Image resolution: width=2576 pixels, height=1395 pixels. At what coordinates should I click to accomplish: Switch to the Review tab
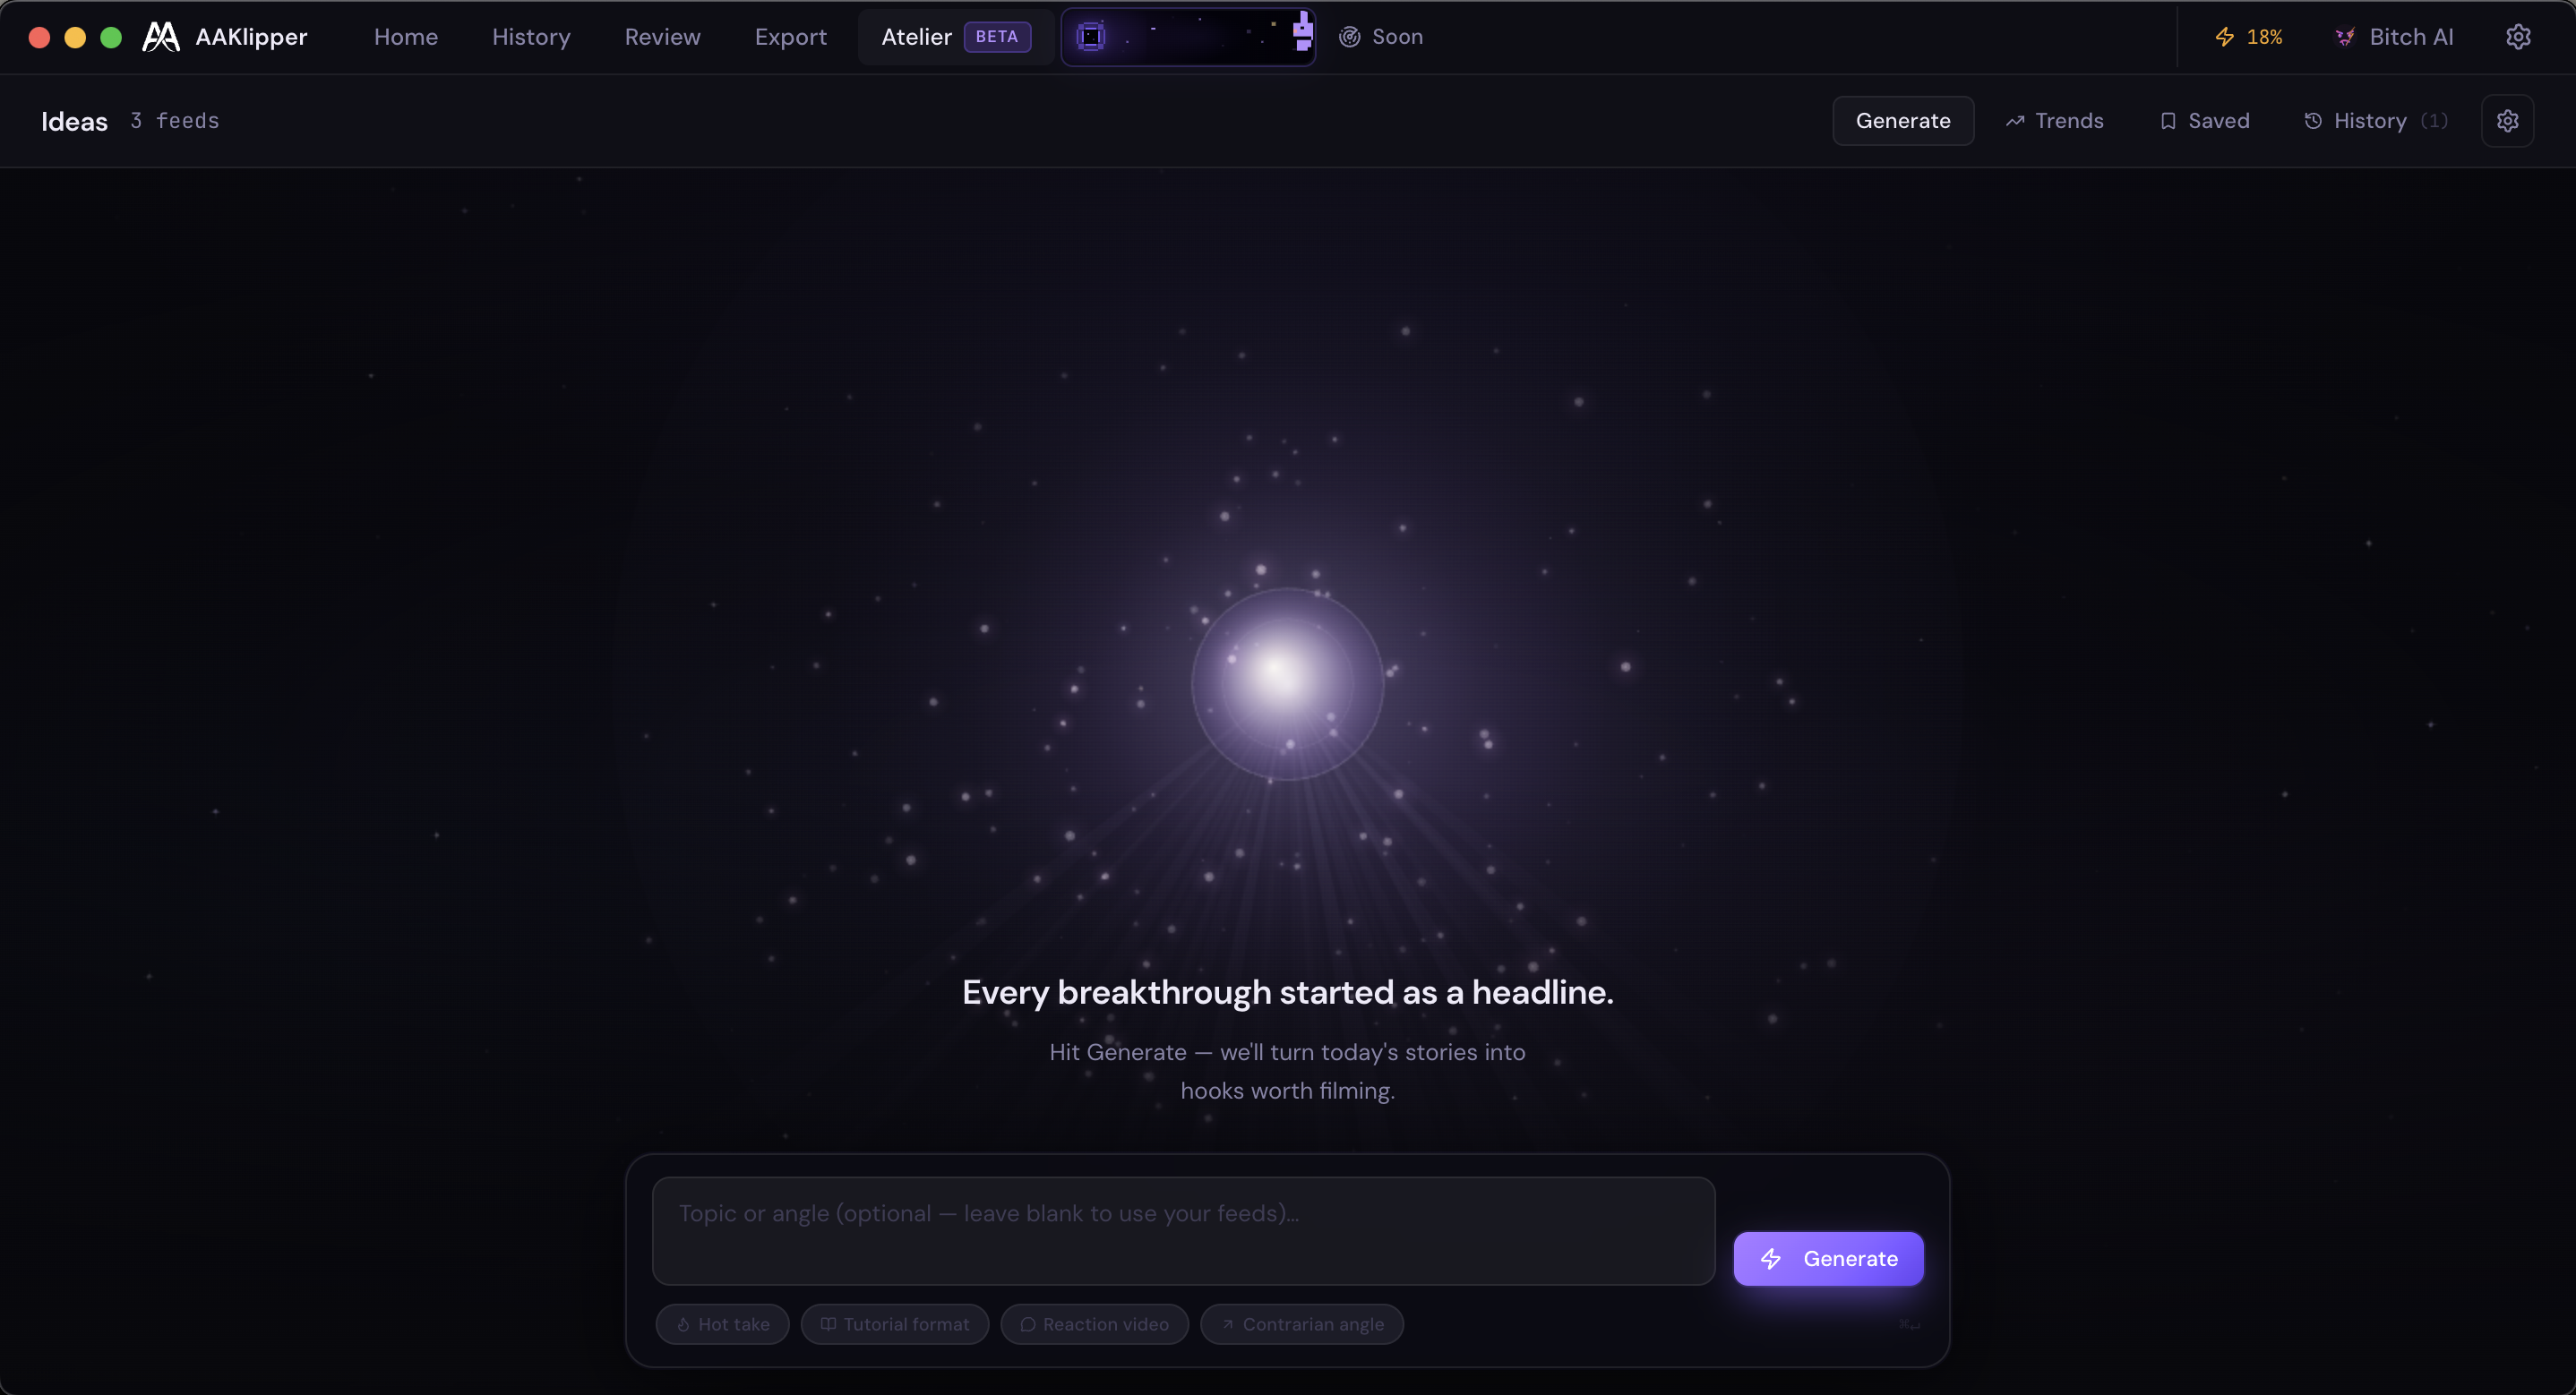coord(662,37)
